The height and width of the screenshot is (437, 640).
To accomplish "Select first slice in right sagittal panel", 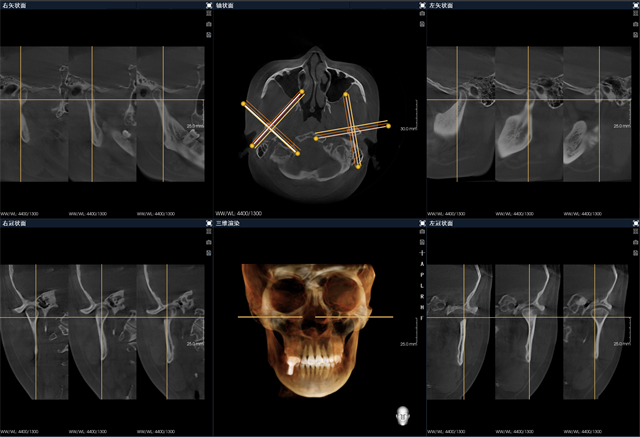I will click(34, 114).
